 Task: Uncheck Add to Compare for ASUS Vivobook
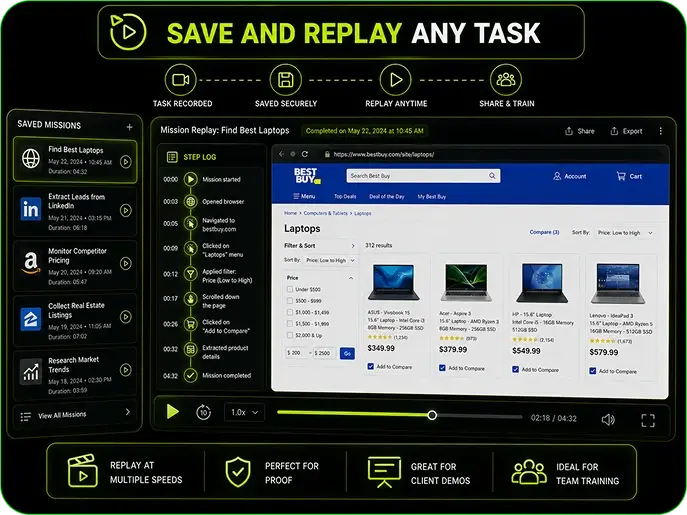click(371, 366)
